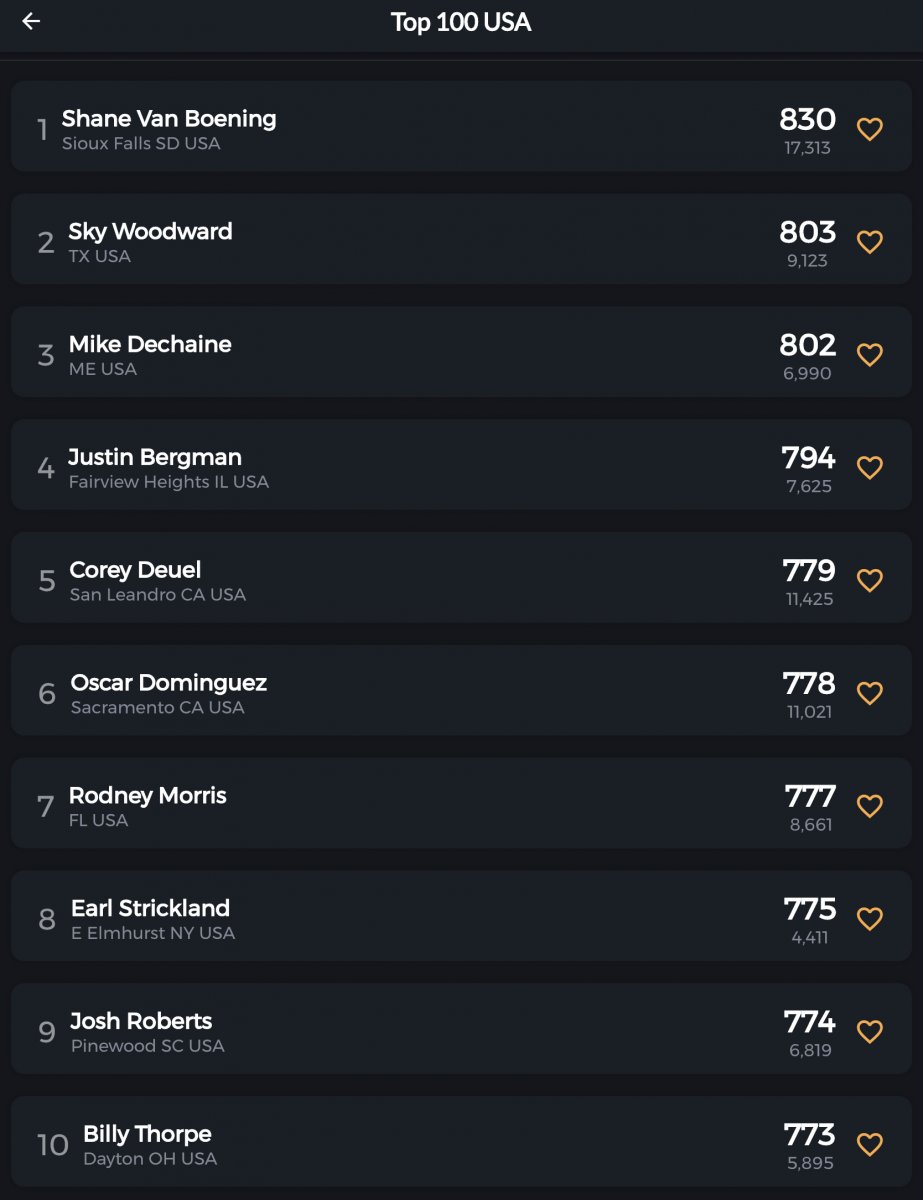Screen dimensions: 923x1200
Task: Toggle favorite heart for Sky Woodward
Action: [x=870, y=242]
